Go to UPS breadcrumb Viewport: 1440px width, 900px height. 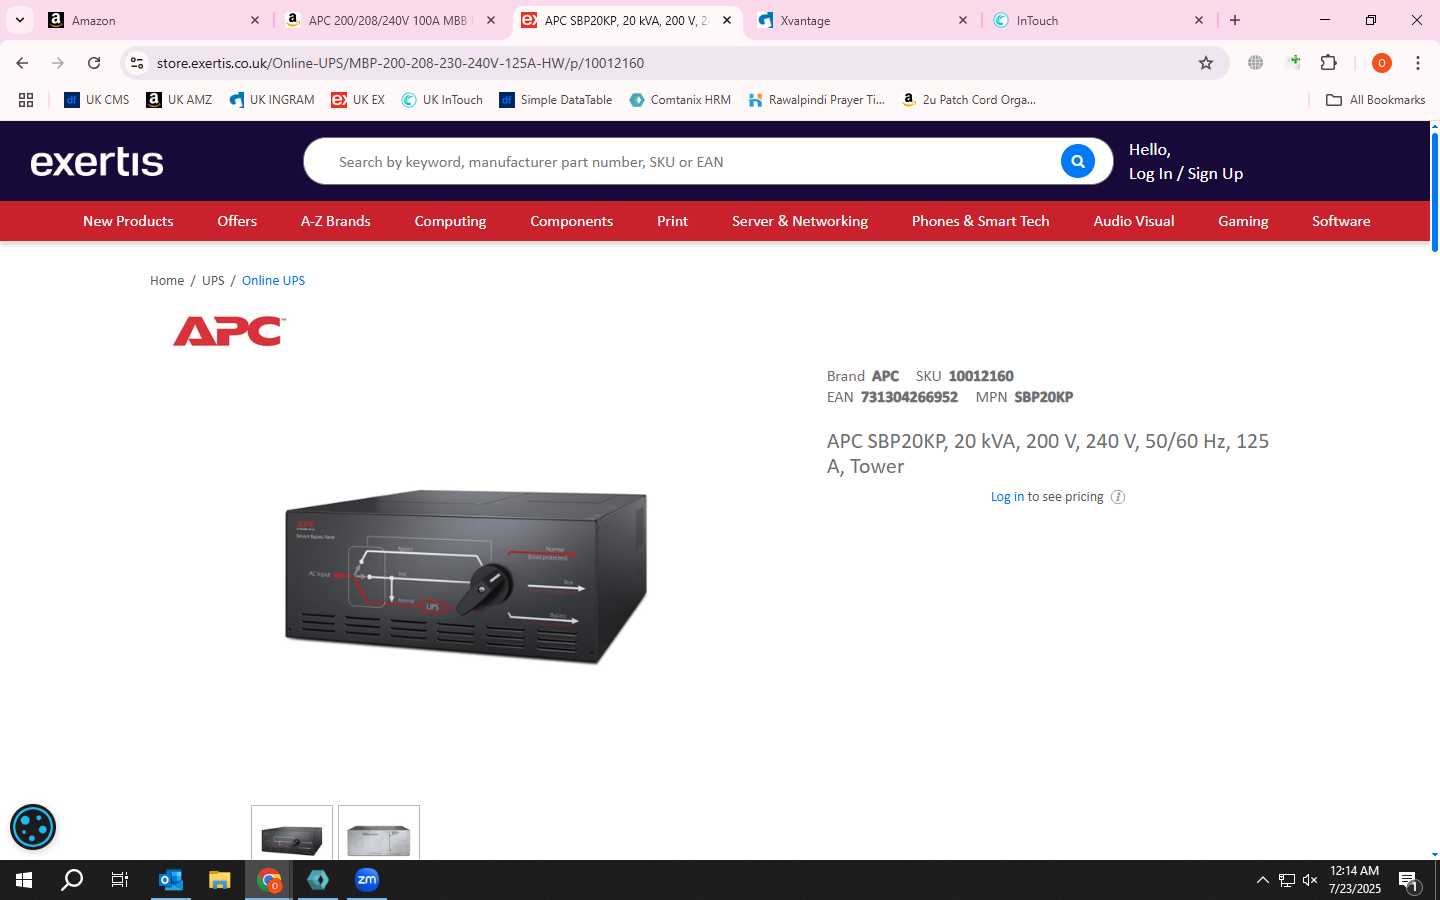pyautogui.click(x=213, y=280)
